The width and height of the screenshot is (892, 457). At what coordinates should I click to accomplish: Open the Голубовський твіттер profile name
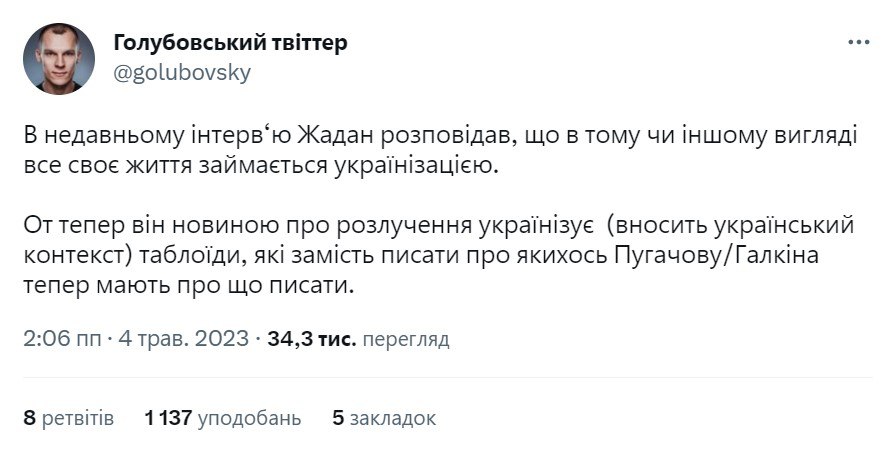(x=231, y=43)
